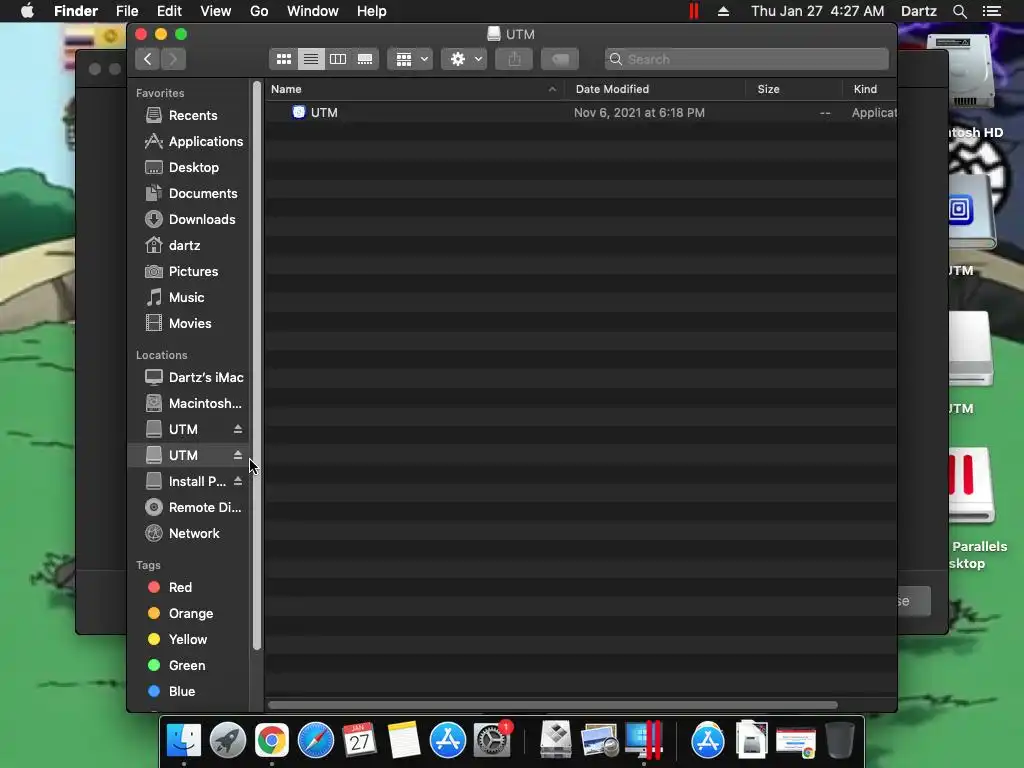Click the sidebar vertical scrollbar
Viewport: 1024px width, 768px height.
tap(257, 366)
